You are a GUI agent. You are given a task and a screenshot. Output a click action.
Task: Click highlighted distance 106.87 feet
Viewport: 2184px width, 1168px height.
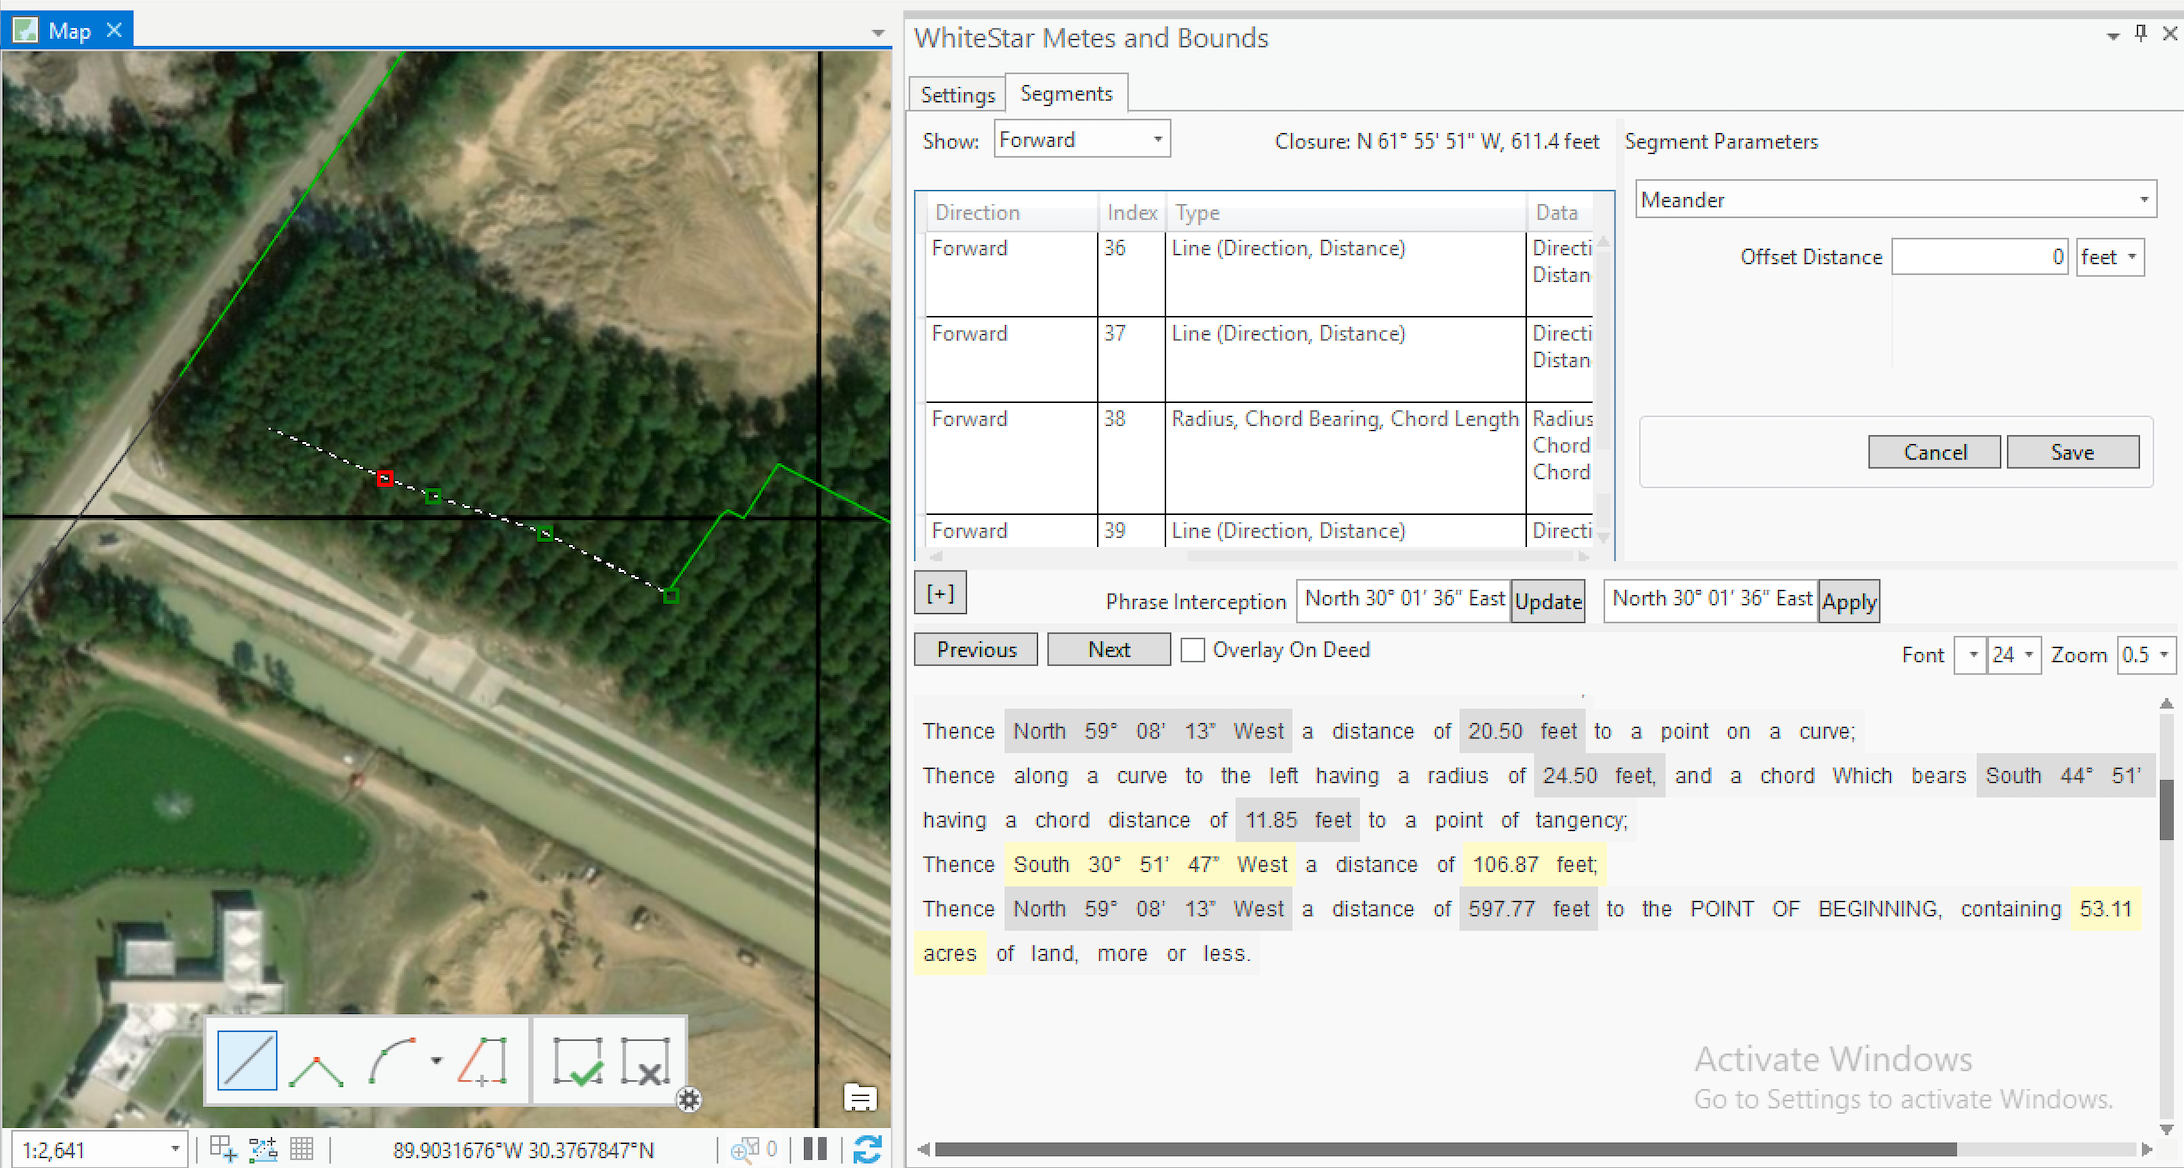coord(1534,864)
